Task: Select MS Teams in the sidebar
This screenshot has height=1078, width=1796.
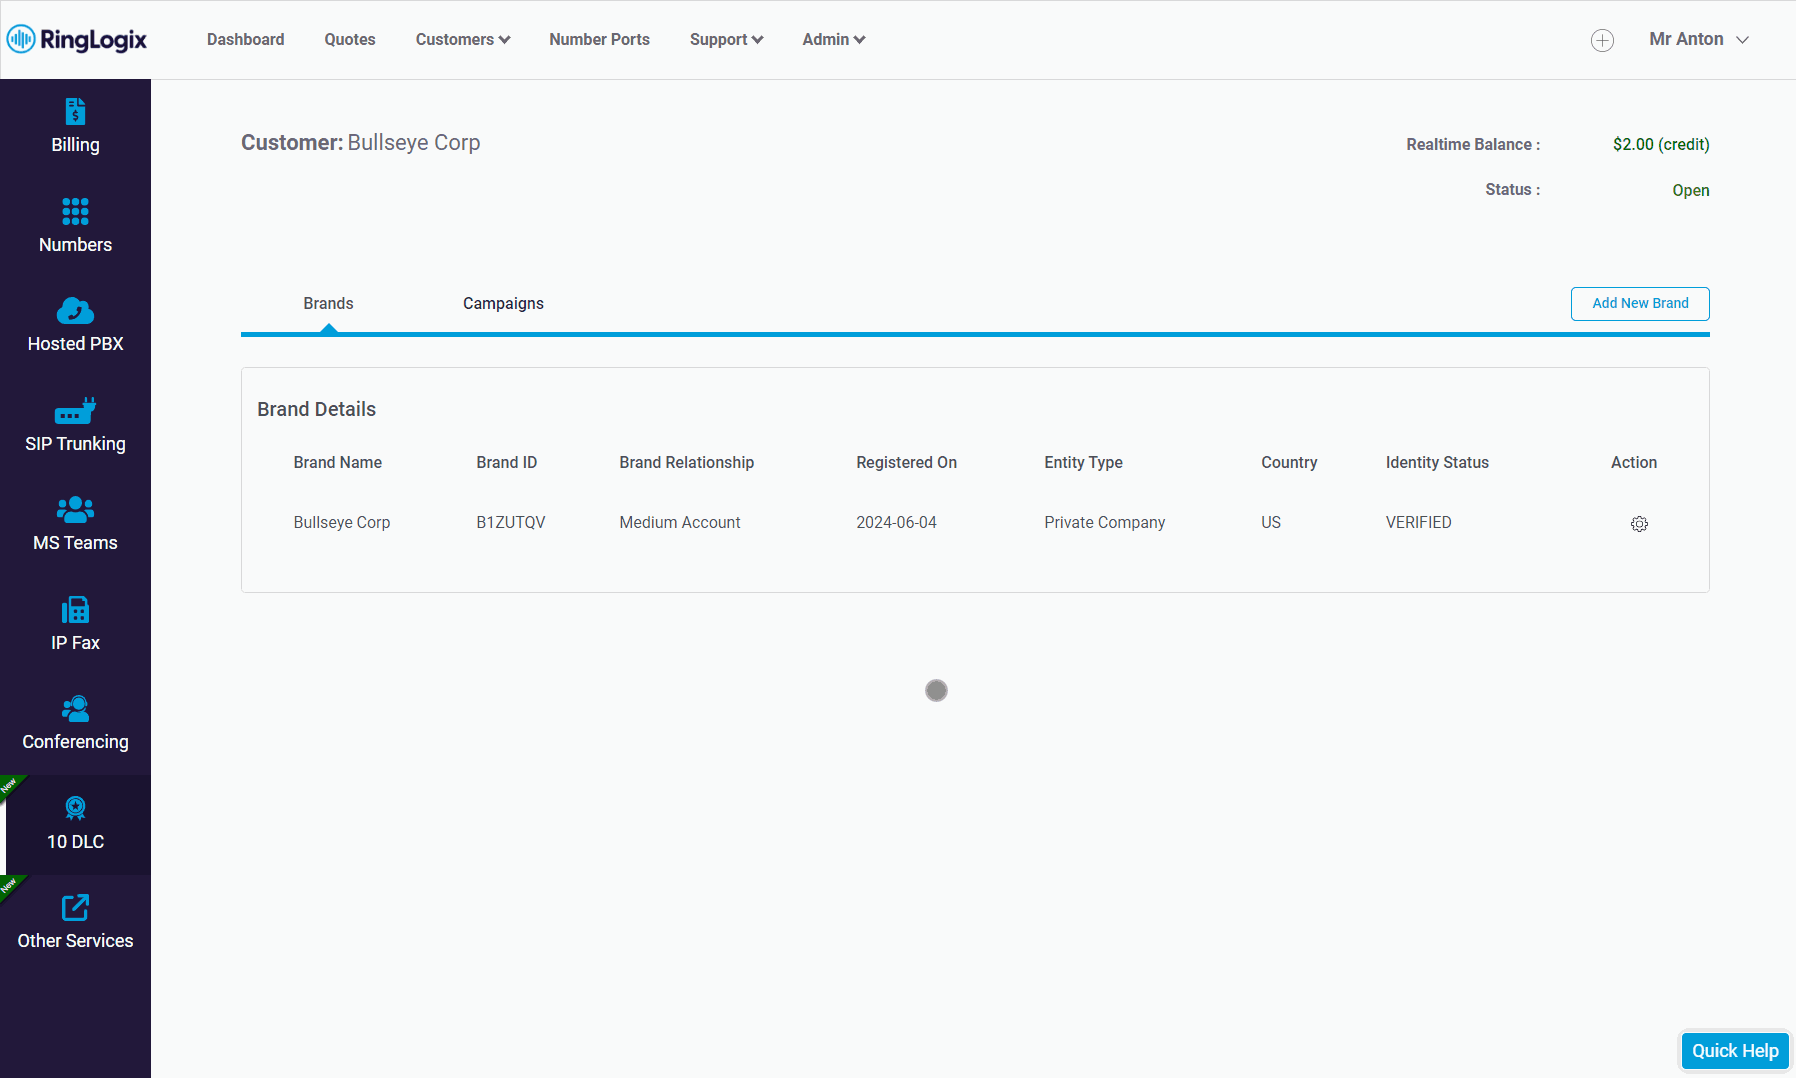Action: click(75, 525)
